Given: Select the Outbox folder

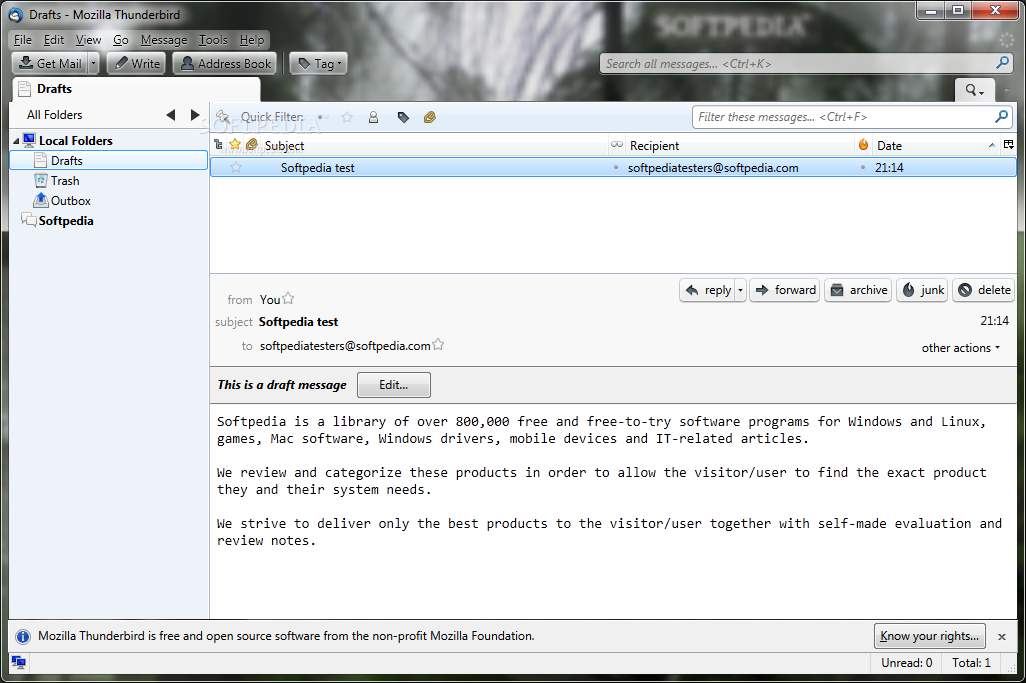Looking at the screenshot, I should coord(71,201).
